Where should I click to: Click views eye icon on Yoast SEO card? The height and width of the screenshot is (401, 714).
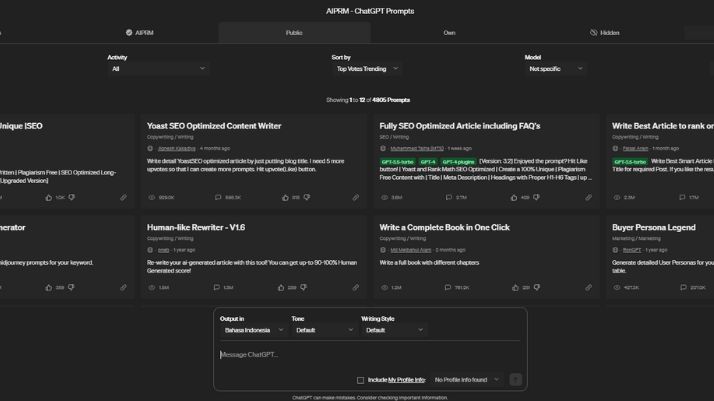152,198
